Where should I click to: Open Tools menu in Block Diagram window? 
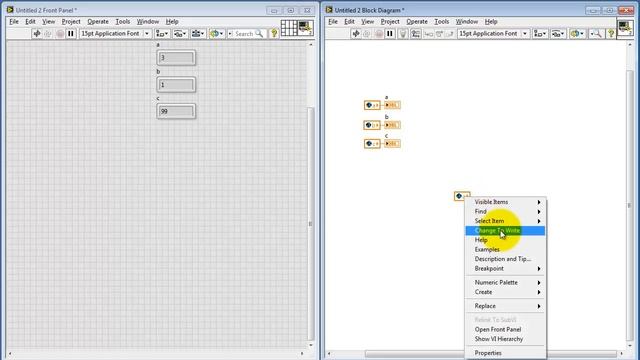coord(441,21)
